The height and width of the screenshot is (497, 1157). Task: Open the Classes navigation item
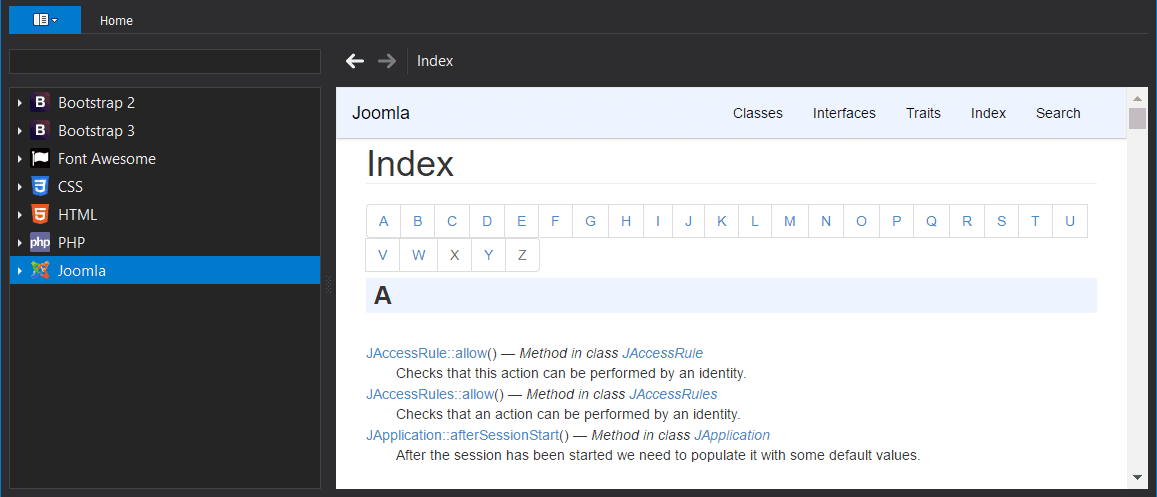click(x=757, y=113)
